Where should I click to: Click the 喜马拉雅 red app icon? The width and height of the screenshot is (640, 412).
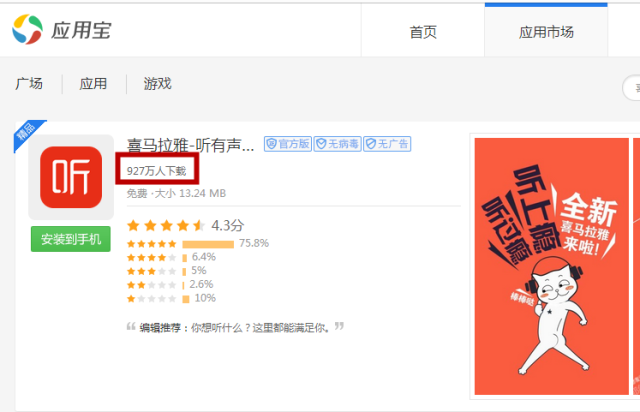click(71, 177)
